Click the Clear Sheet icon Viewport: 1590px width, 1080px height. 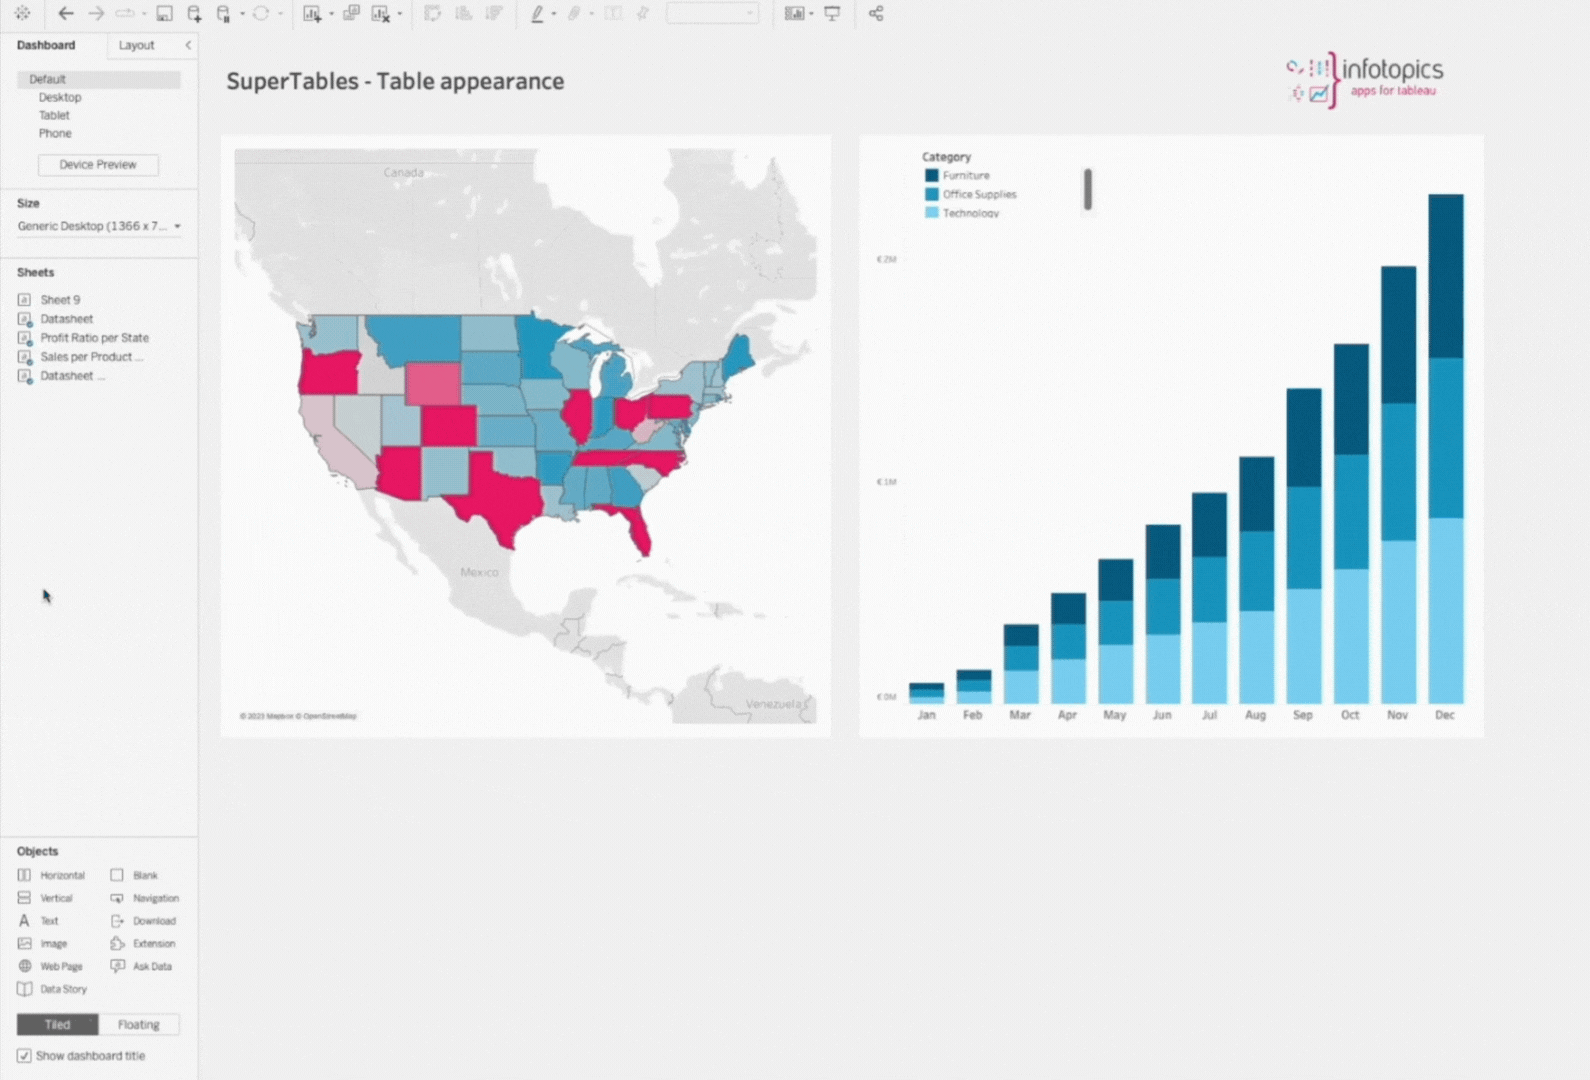380,13
